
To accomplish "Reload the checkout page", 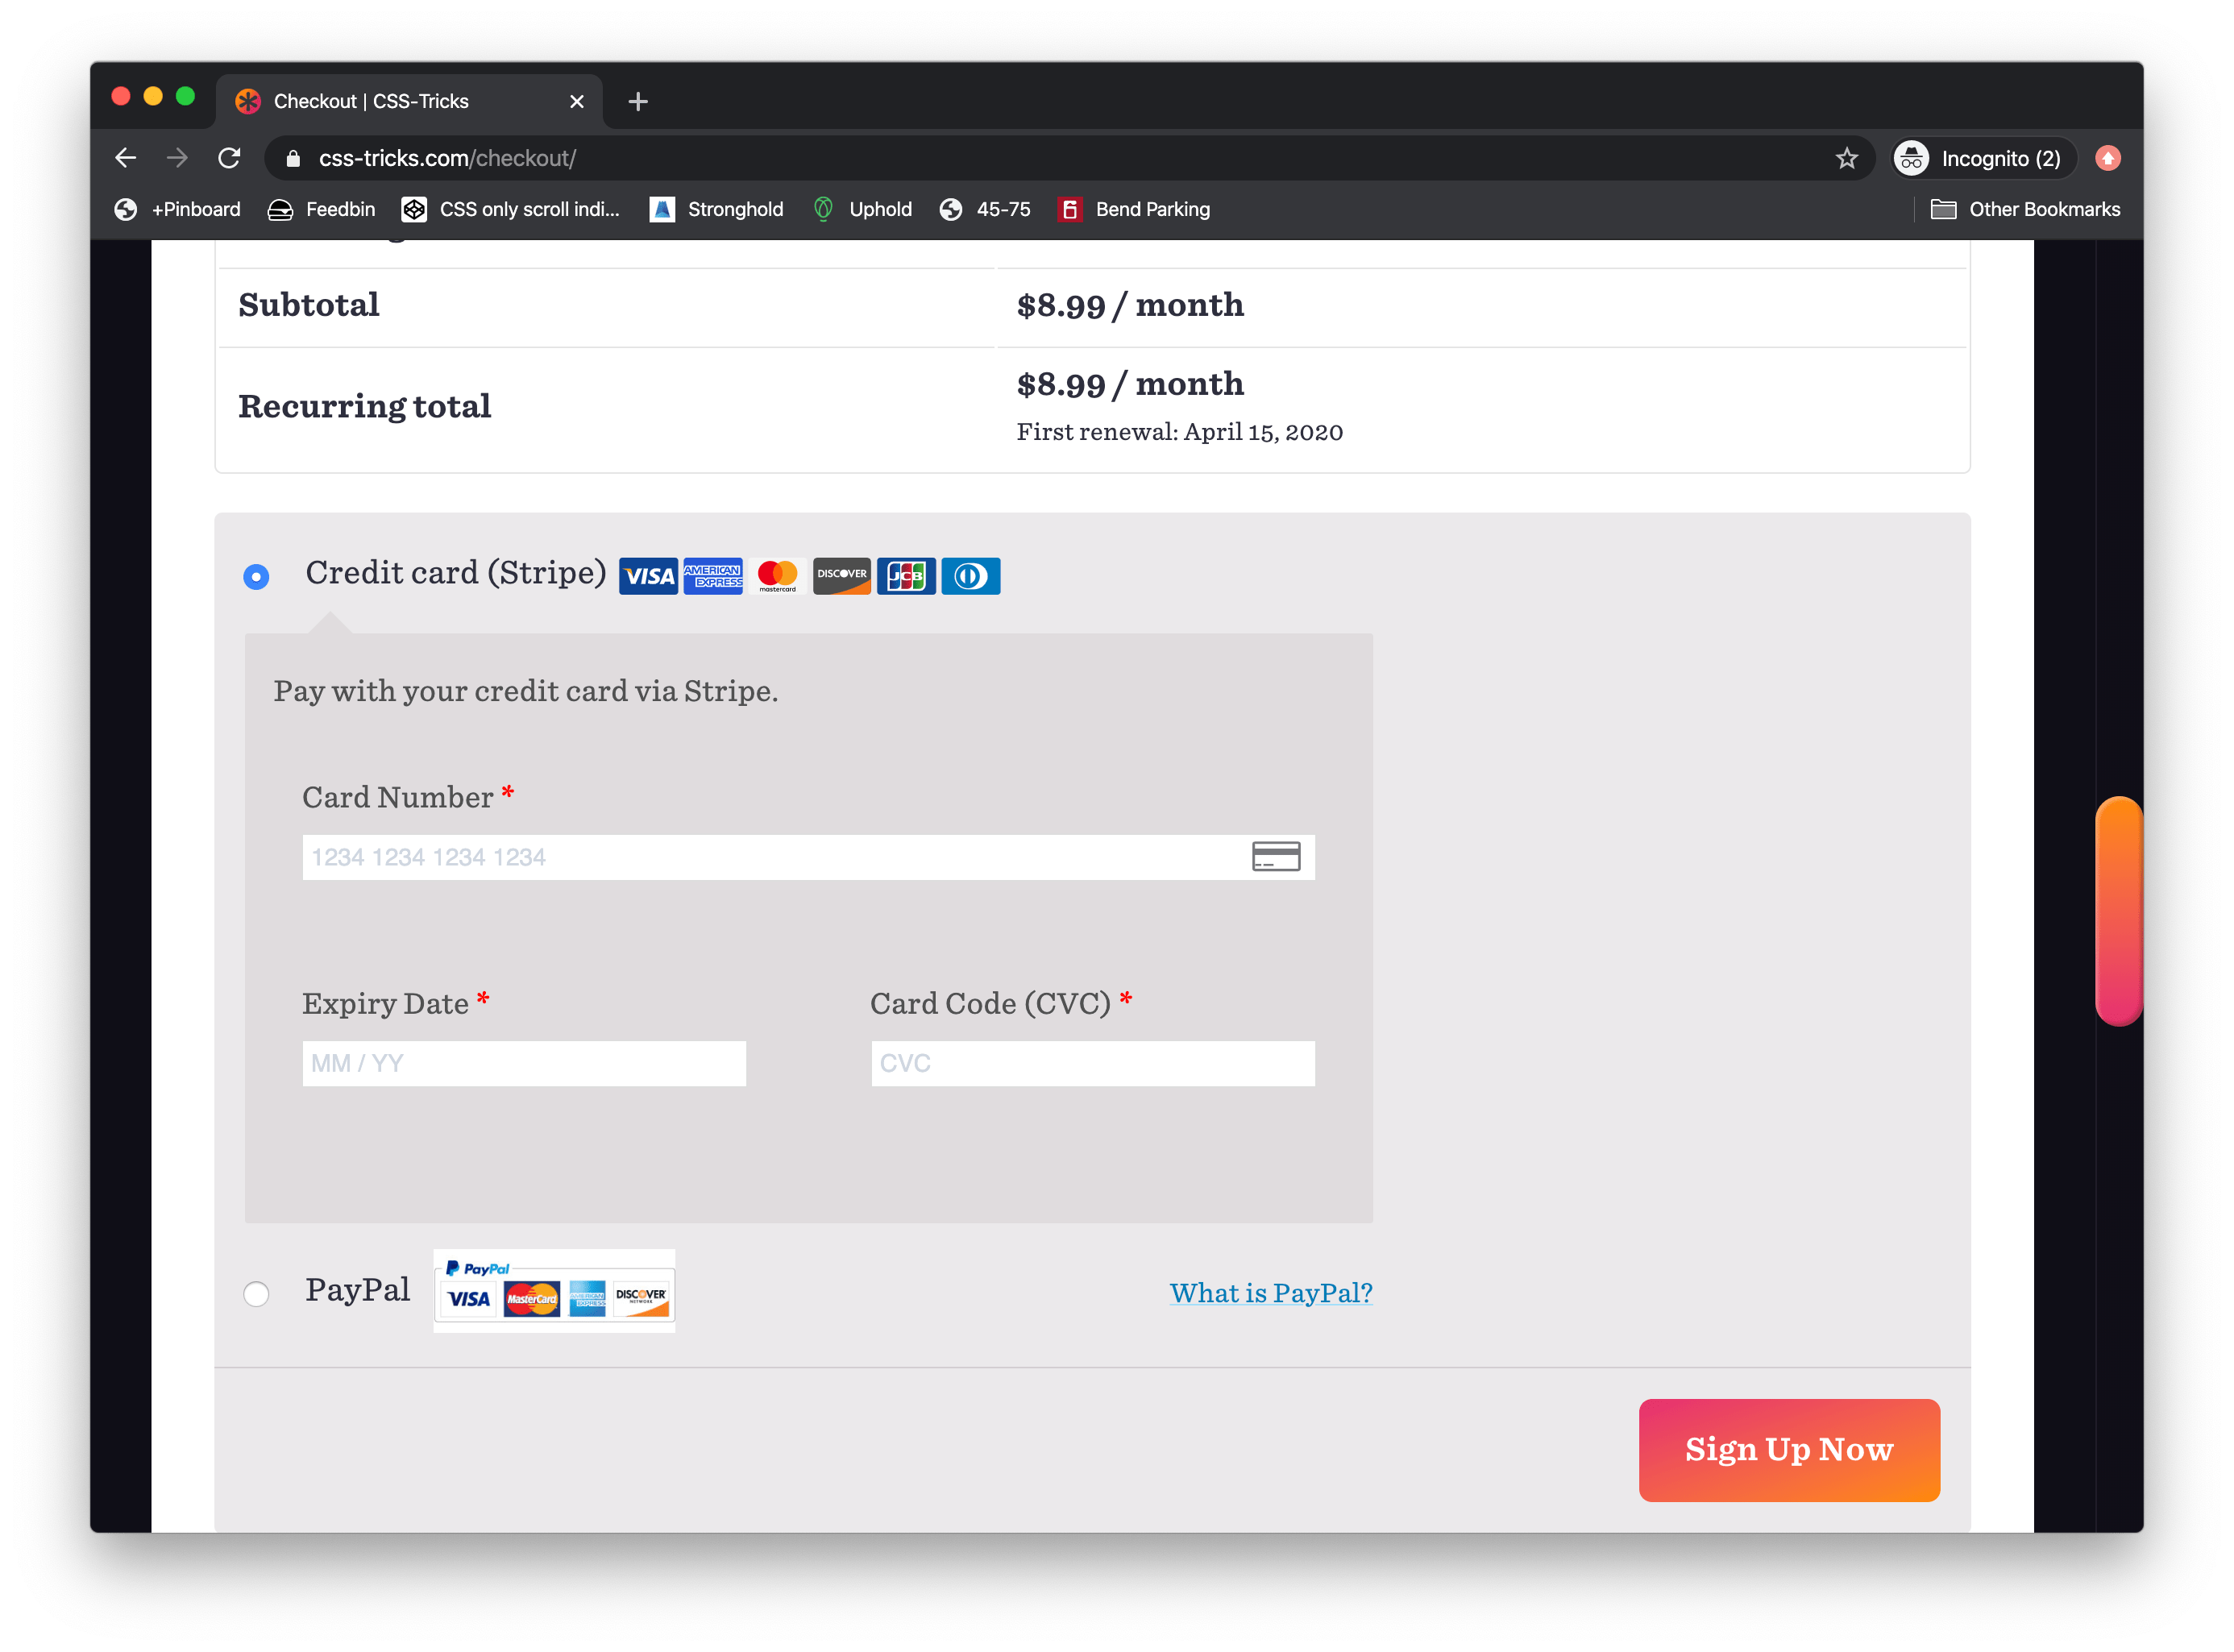I will click(x=229, y=158).
